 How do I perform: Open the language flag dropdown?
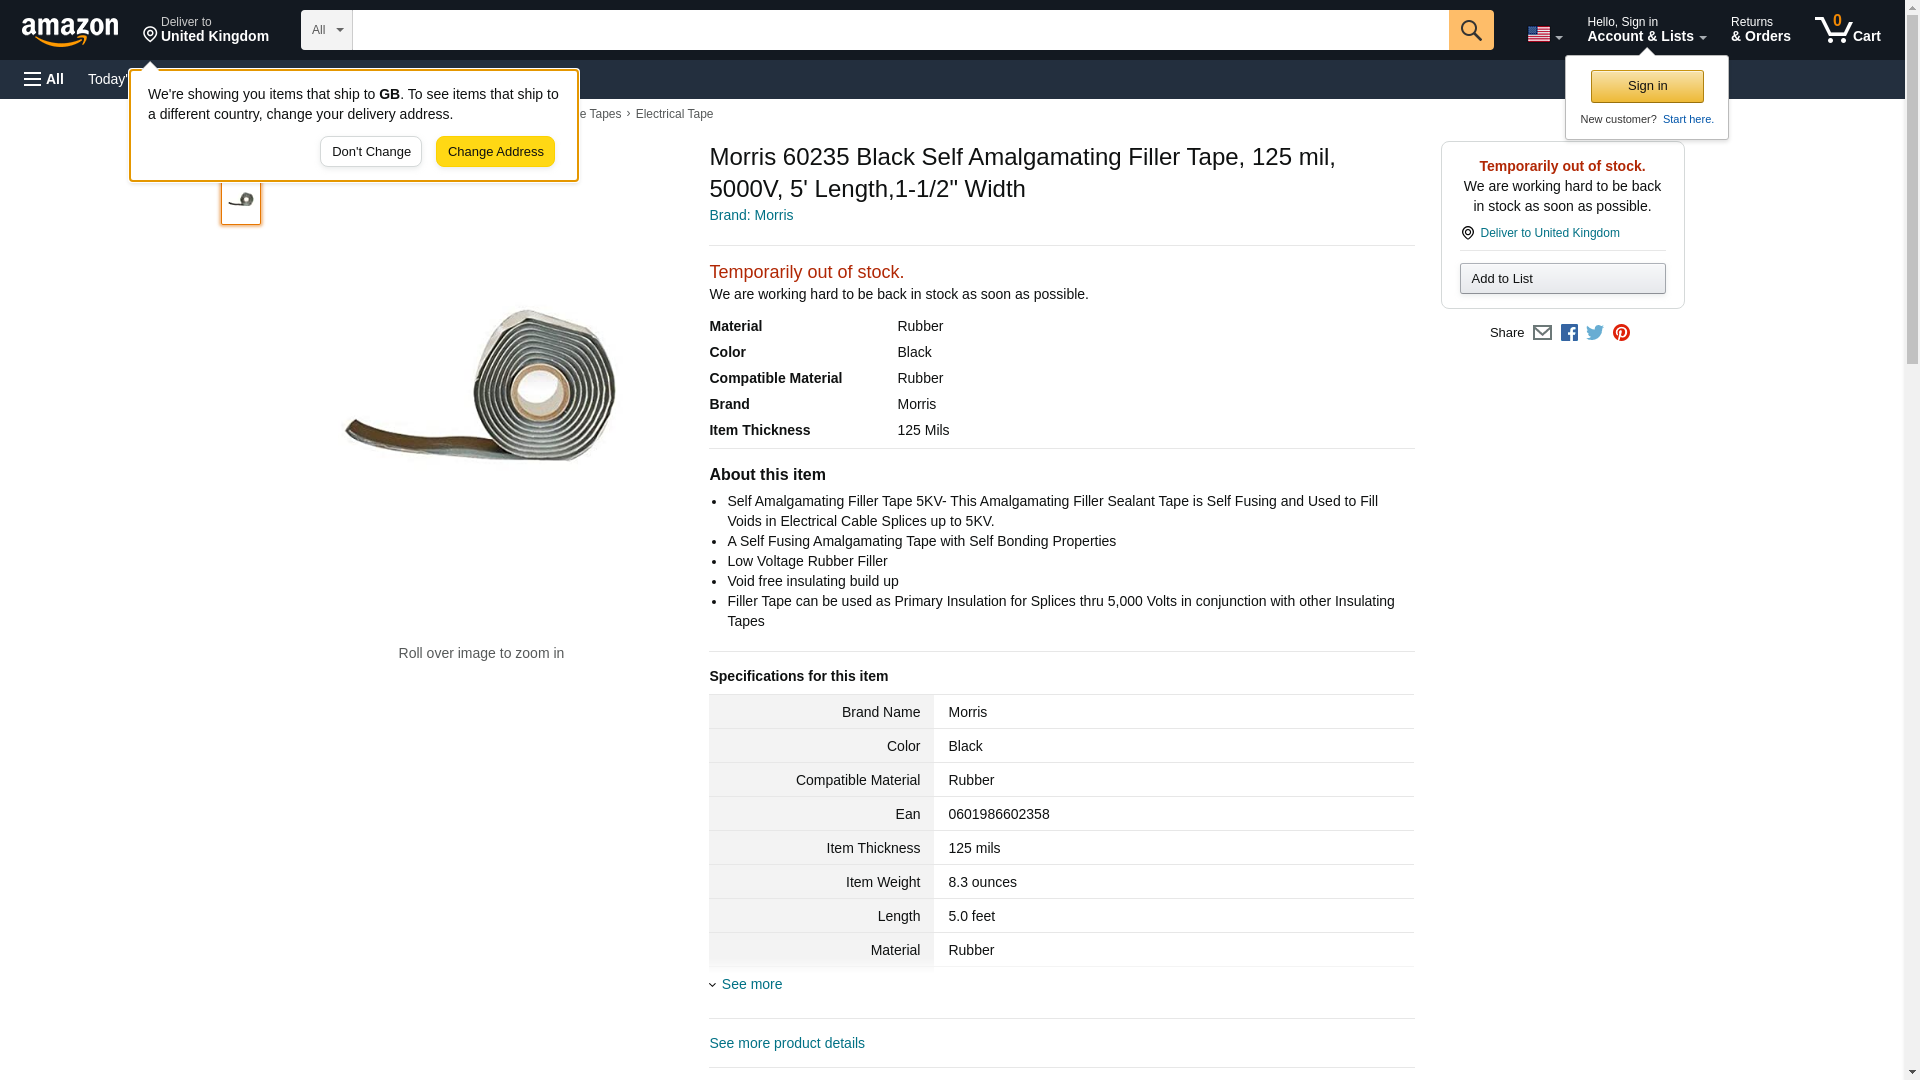1544,34
